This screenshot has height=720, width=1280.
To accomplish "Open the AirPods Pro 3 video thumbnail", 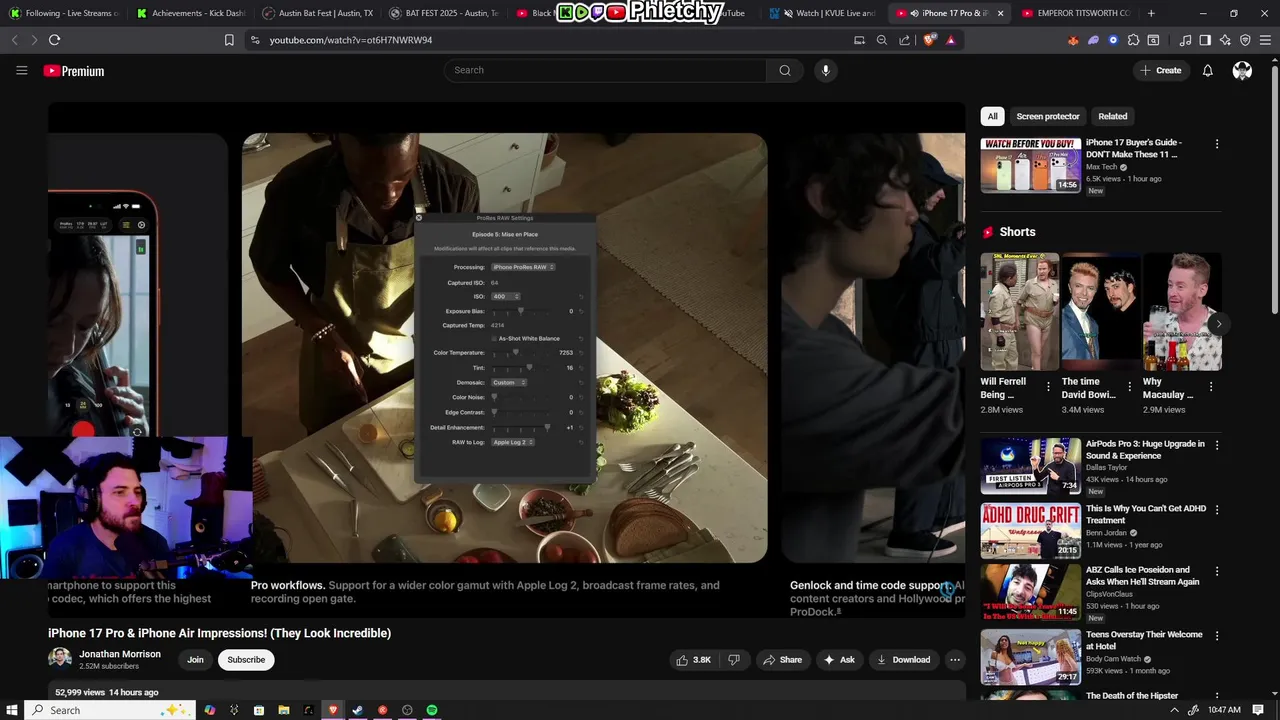I will pos(1030,466).
